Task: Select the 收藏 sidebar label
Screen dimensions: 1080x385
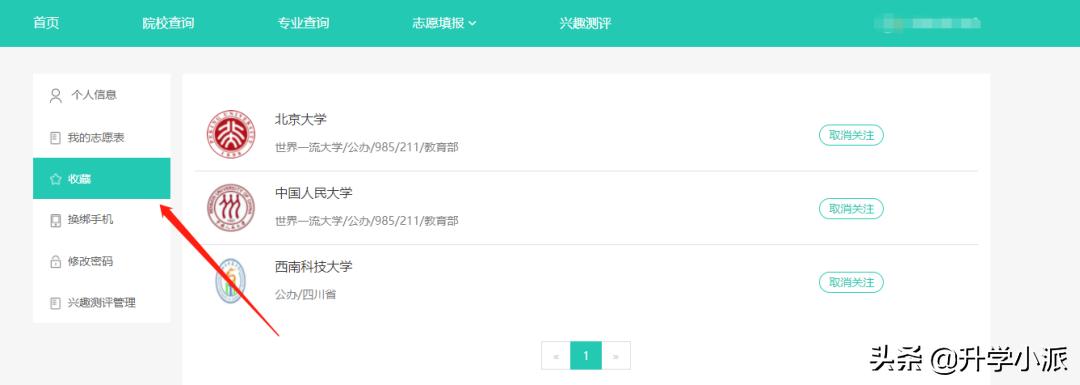Action: pyautogui.click(x=79, y=179)
